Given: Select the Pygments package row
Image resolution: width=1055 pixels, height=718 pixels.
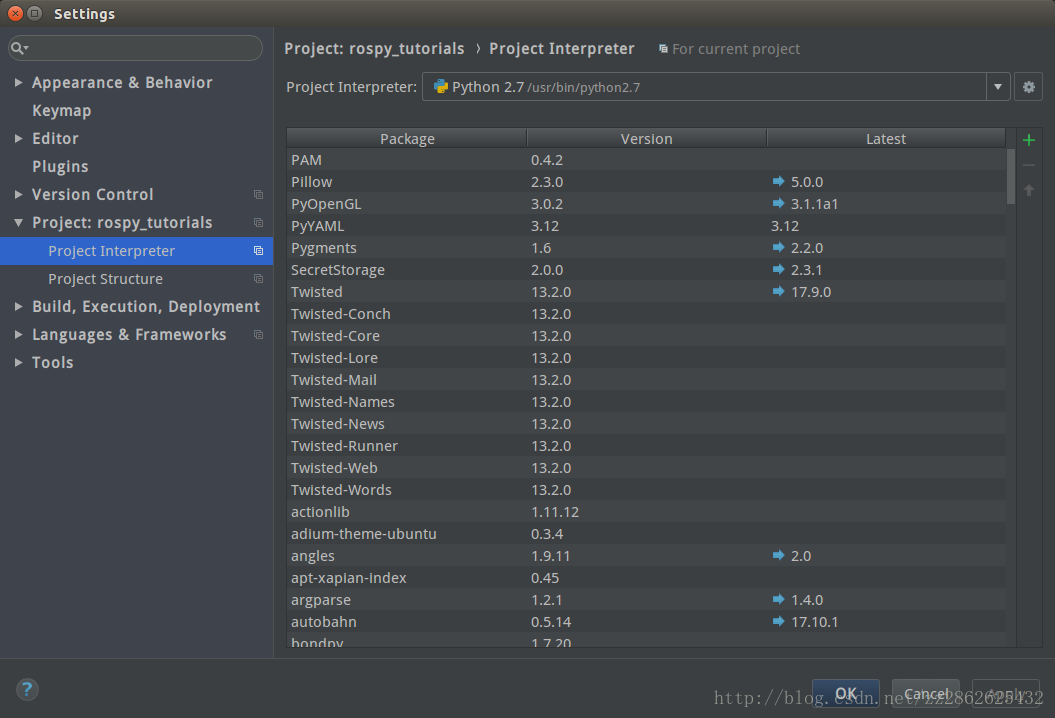Looking at the screenshot, I should coord(647,248).
